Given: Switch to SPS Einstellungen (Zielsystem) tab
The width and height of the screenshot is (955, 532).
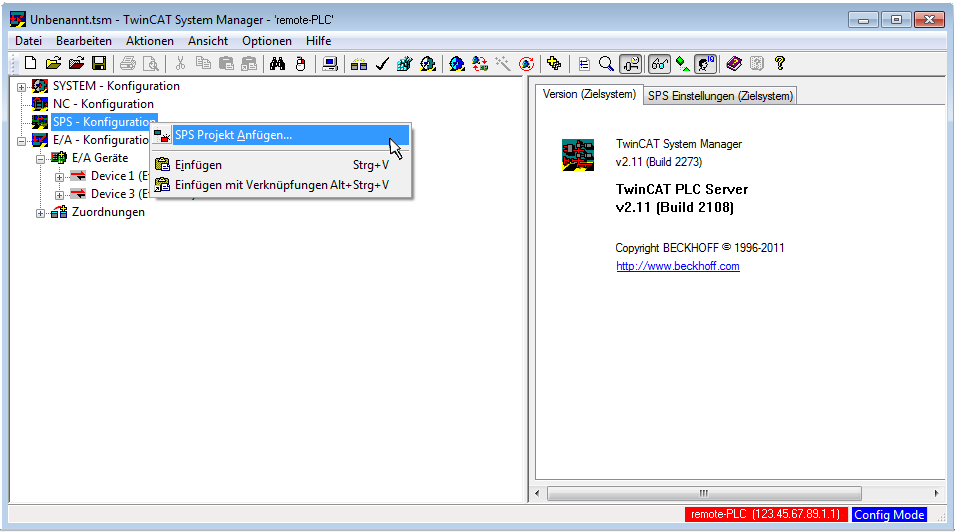Looking at the screenshot, I should point(719,96).
